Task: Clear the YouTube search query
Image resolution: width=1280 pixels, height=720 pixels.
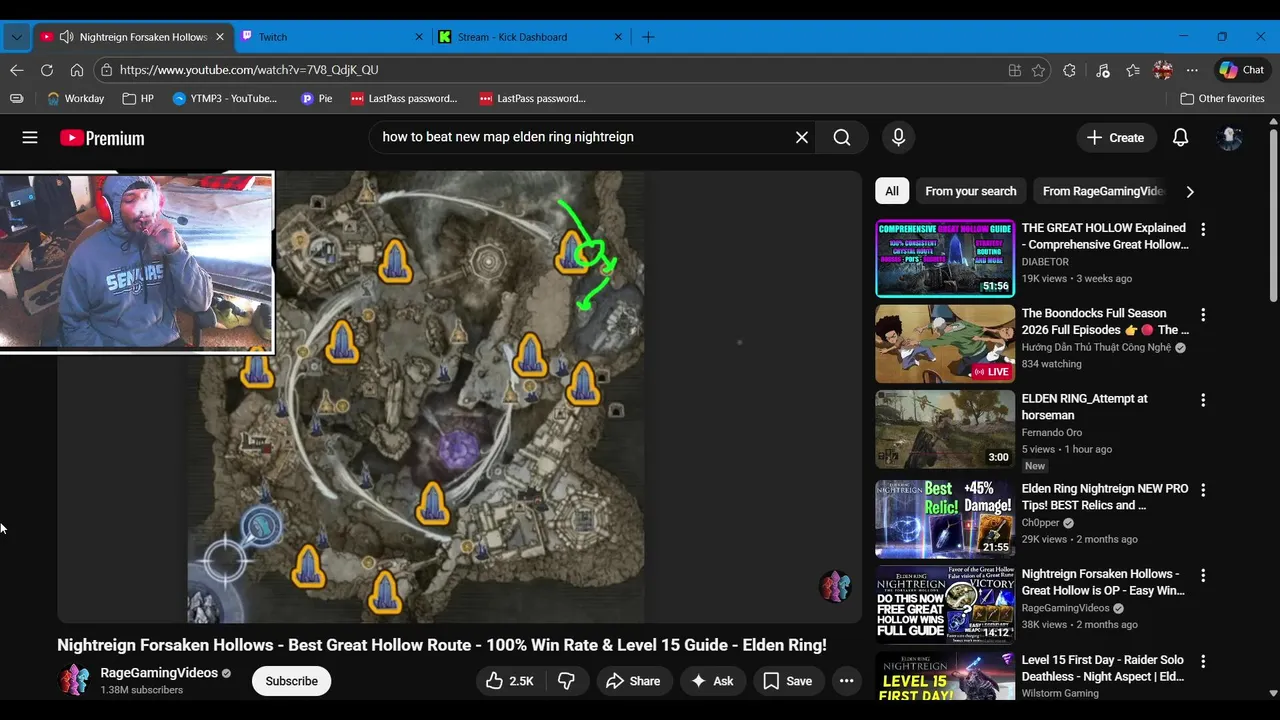Action: [801, 138]
